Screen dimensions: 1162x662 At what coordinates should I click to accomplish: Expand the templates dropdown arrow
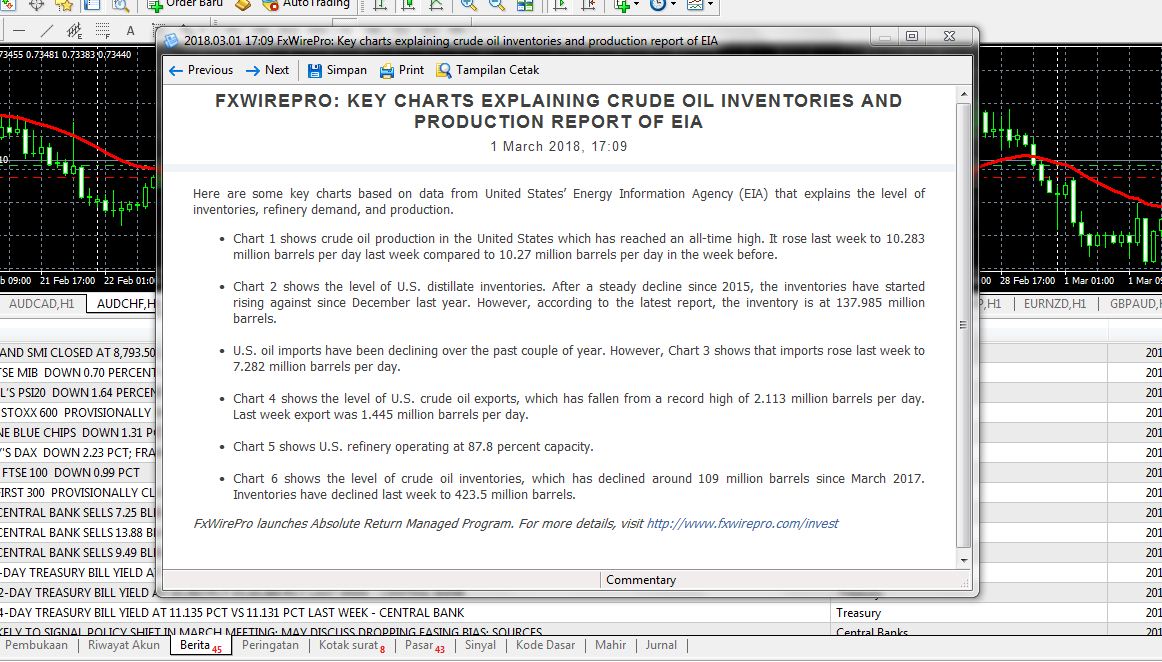710,4
